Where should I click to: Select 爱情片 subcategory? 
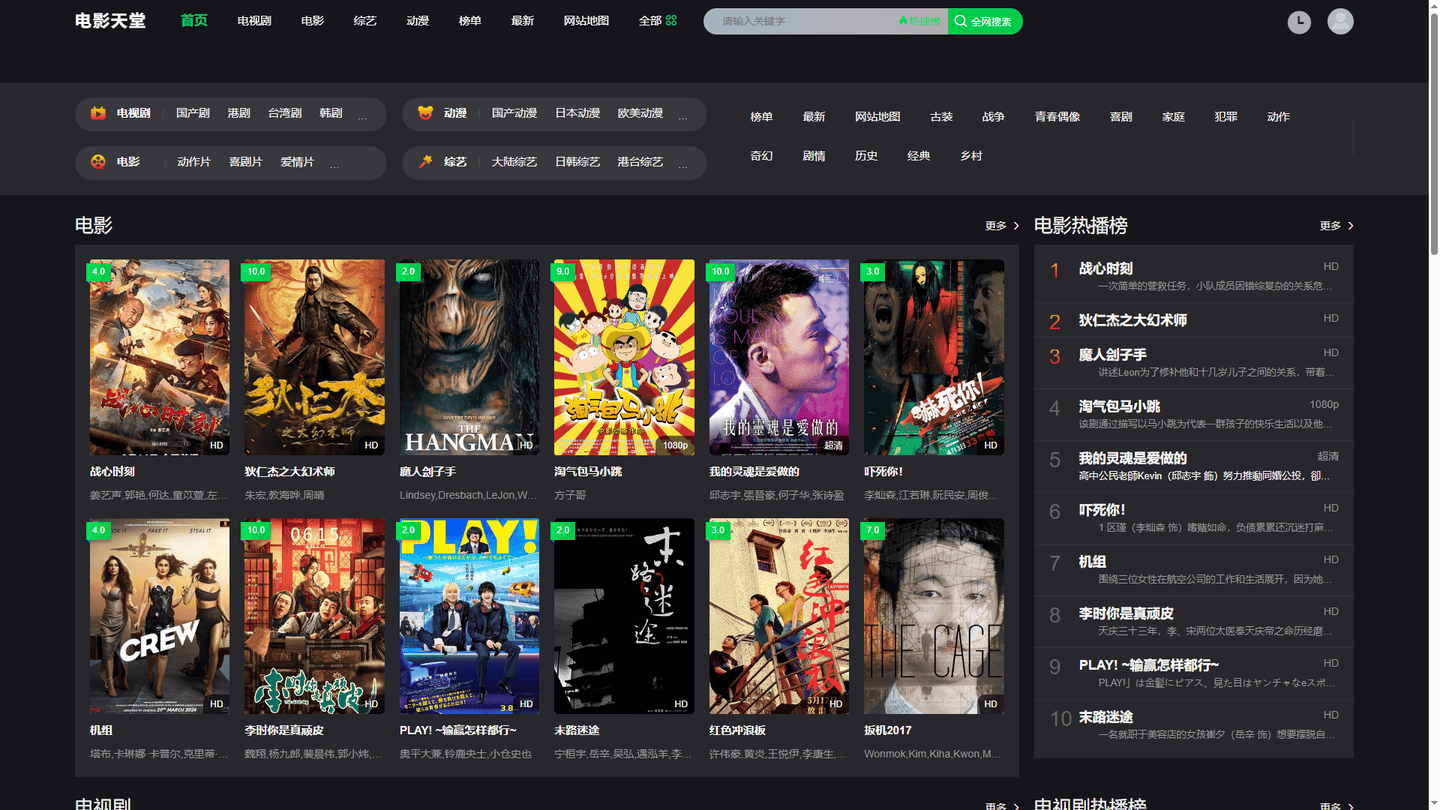coord(297,162)
